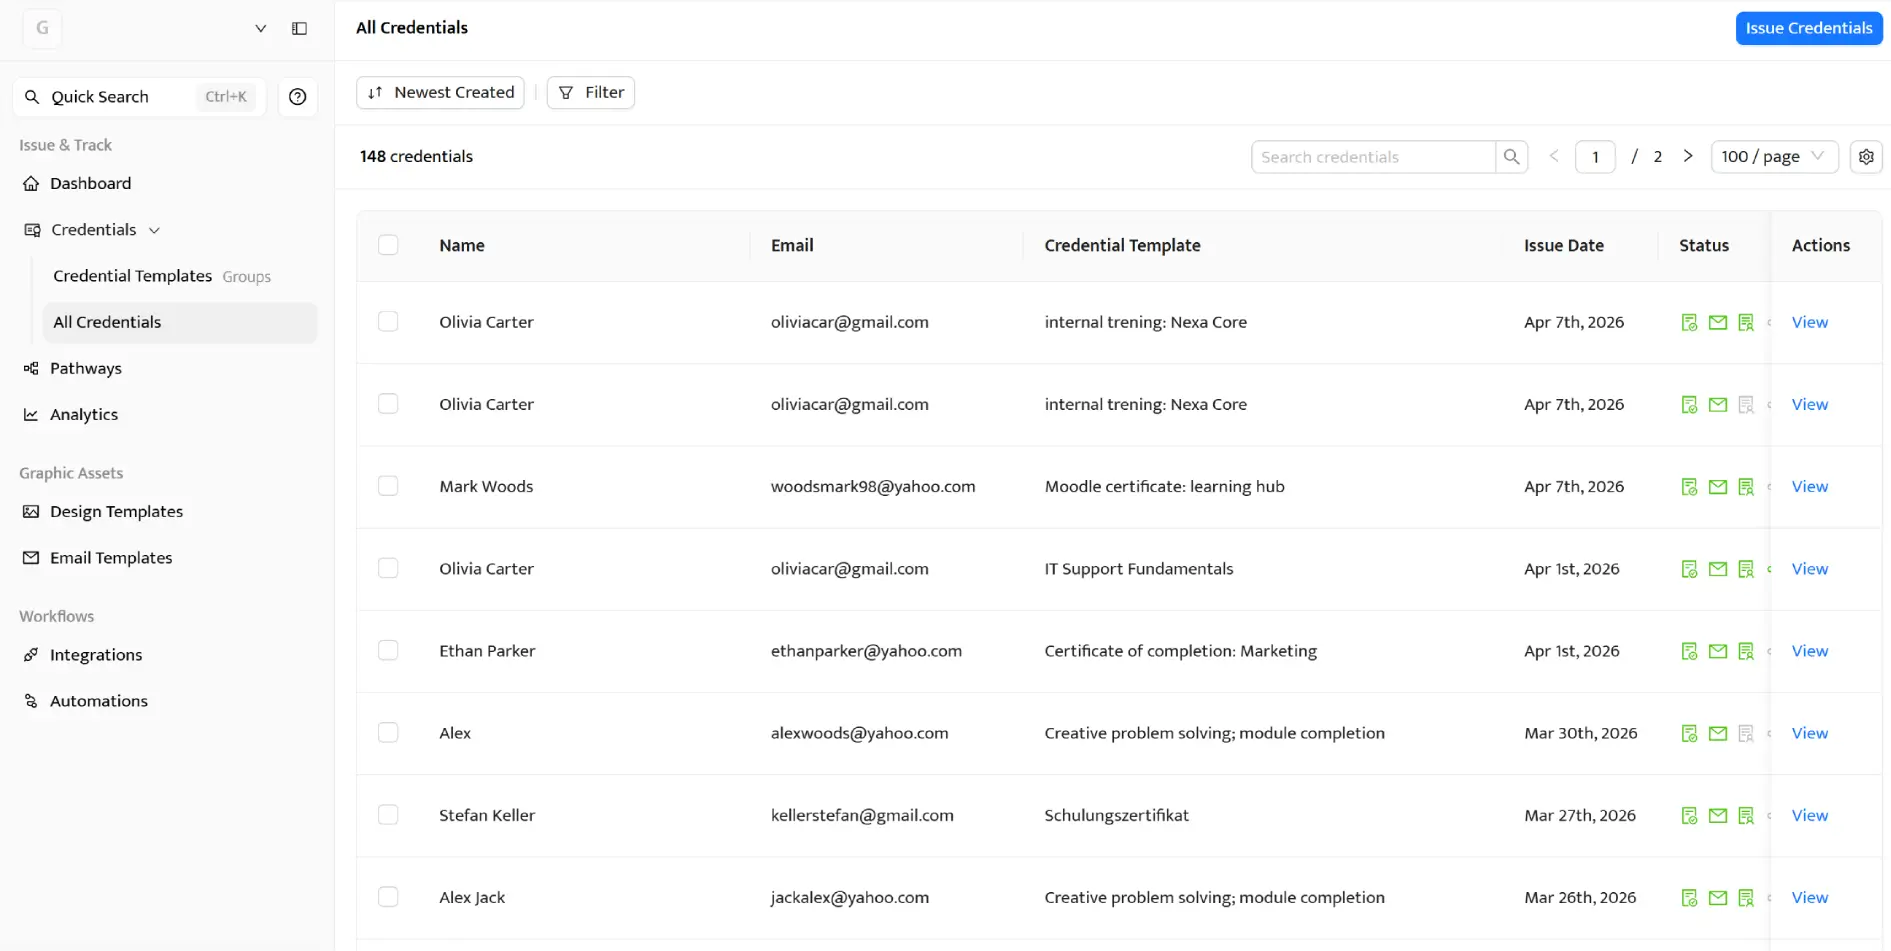Click the Issue Credentials button
1891x951 pixels.
[x=1808, y=28]
